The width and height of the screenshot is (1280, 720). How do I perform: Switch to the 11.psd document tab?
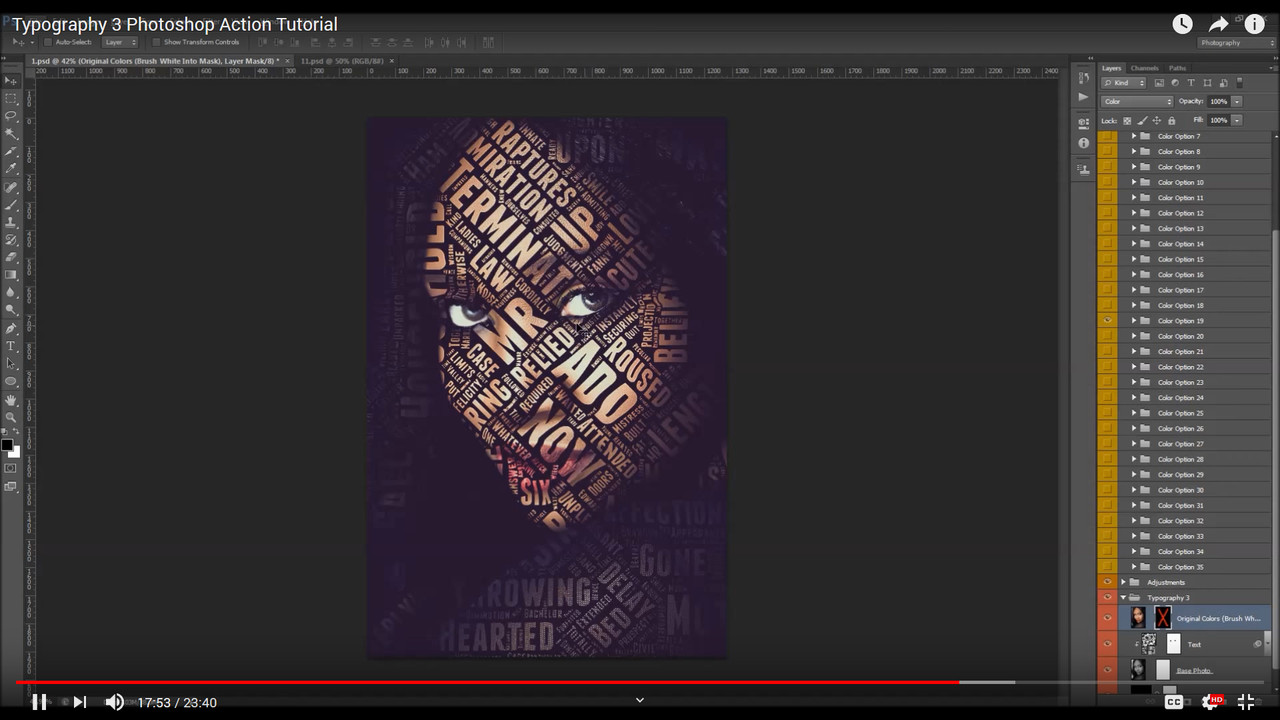click(x=342, y=61)
